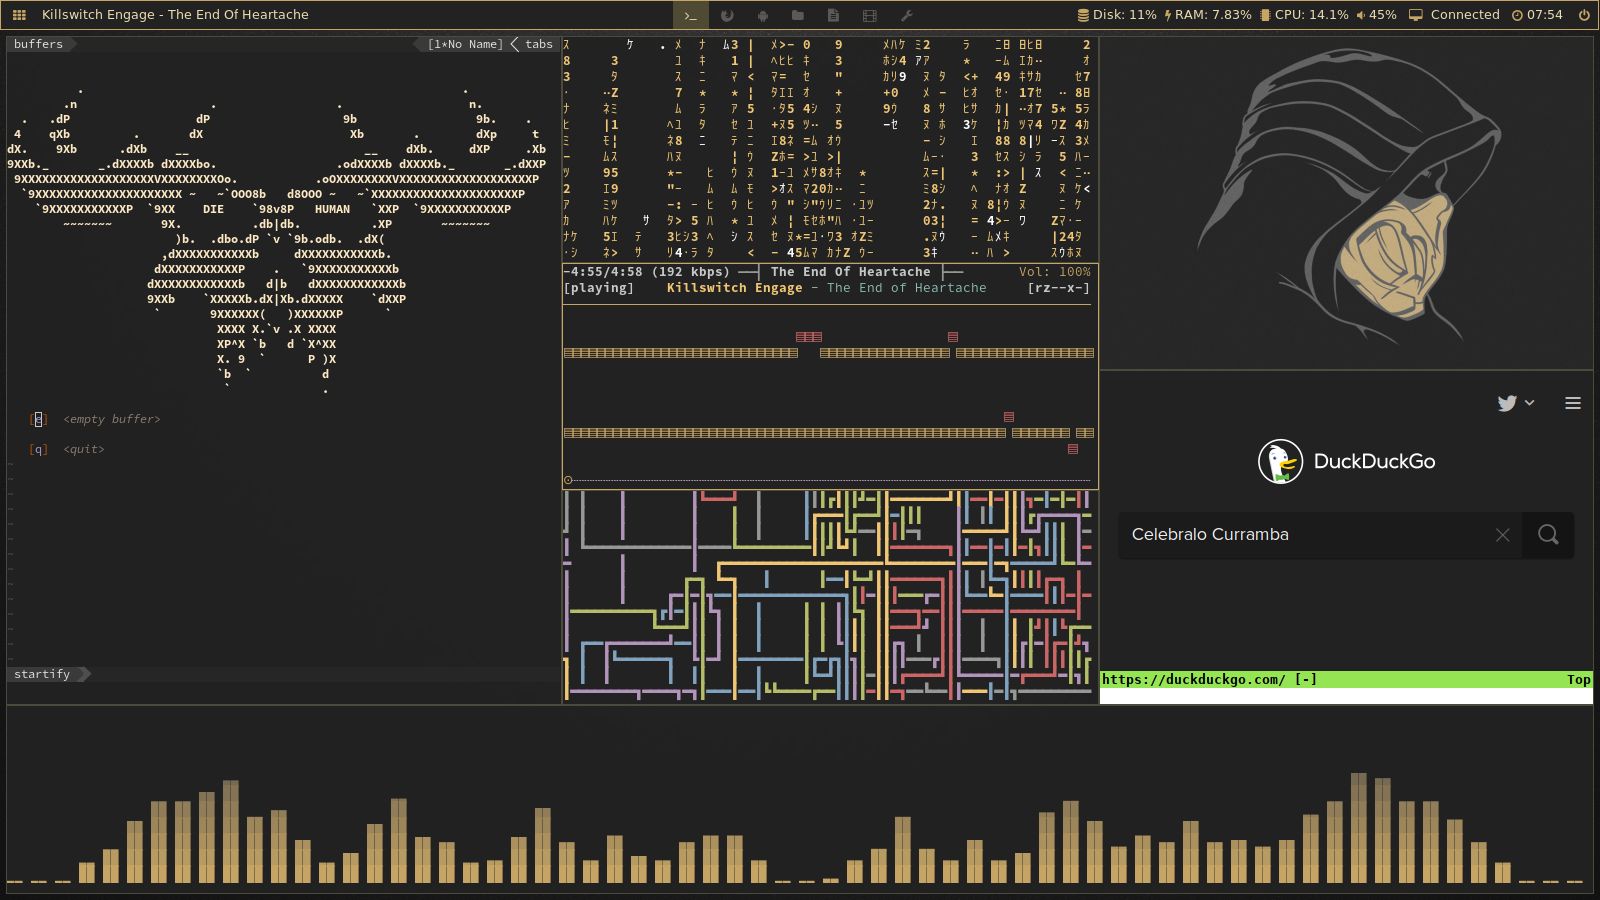Select the 'tabs' label in vim tabline
Image resolution: width=1600 pixels, height=900 pixels.
pos(538,44)
